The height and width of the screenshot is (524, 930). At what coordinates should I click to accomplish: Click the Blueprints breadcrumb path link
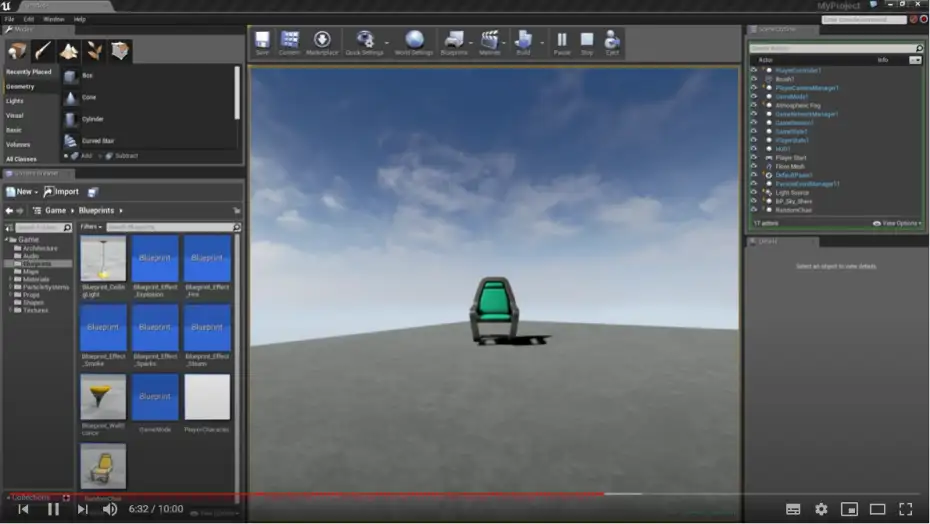[x=96, y=211]
